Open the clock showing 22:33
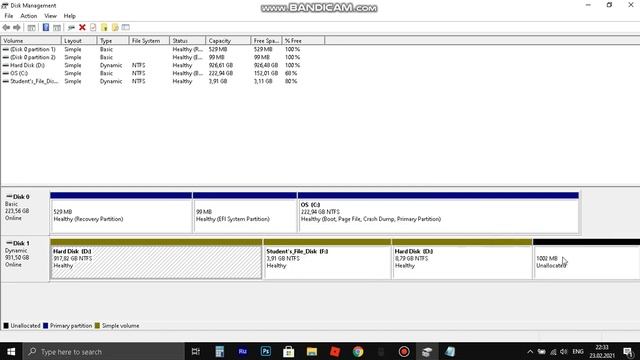The width and height of the screenshot is (640, 360). 602,351
